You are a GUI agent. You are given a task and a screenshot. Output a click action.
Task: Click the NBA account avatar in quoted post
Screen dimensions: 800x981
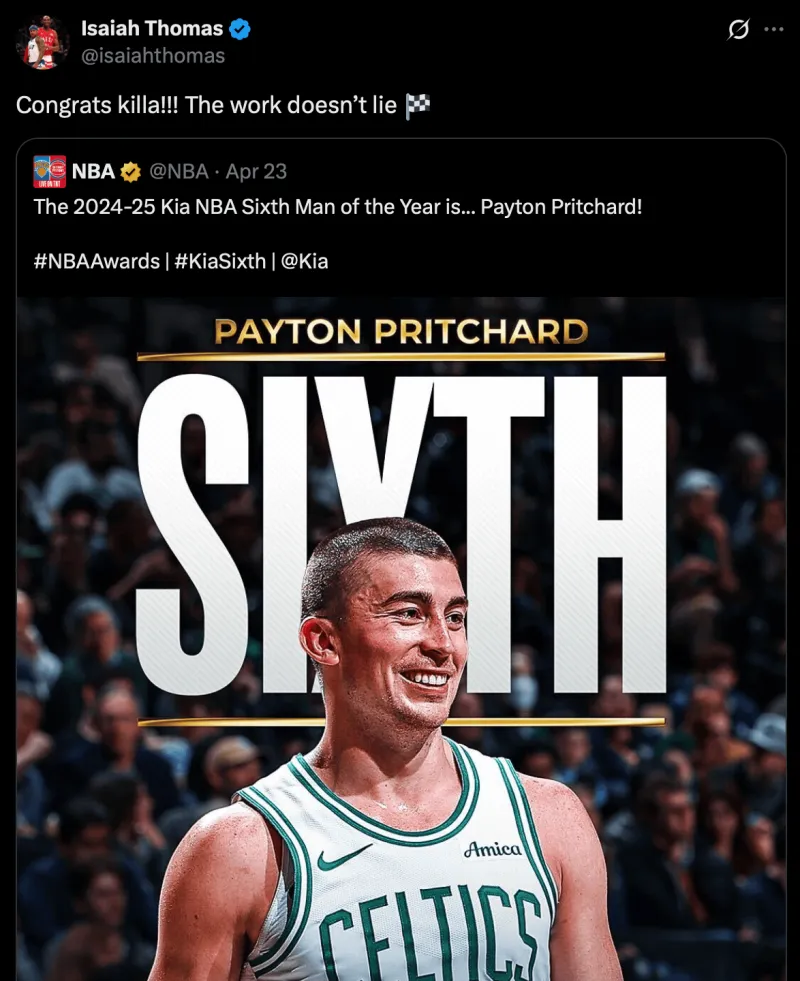coord(49,171)
